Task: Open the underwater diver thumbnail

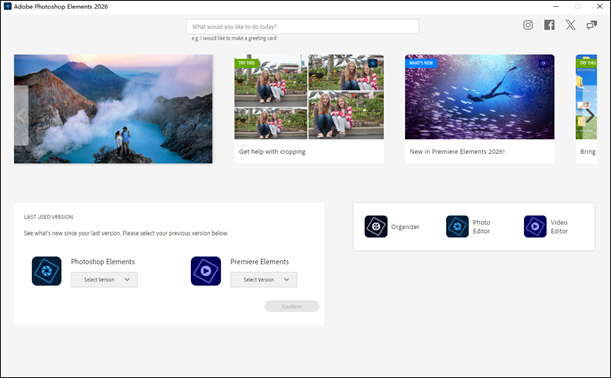Action: (480, 97)
